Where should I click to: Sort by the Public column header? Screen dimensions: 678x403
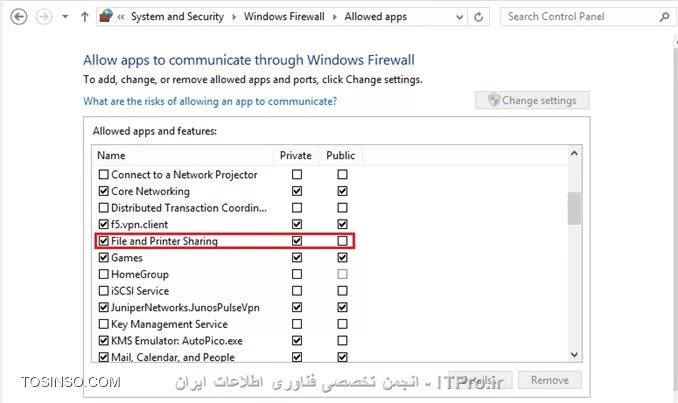(341, 155)
